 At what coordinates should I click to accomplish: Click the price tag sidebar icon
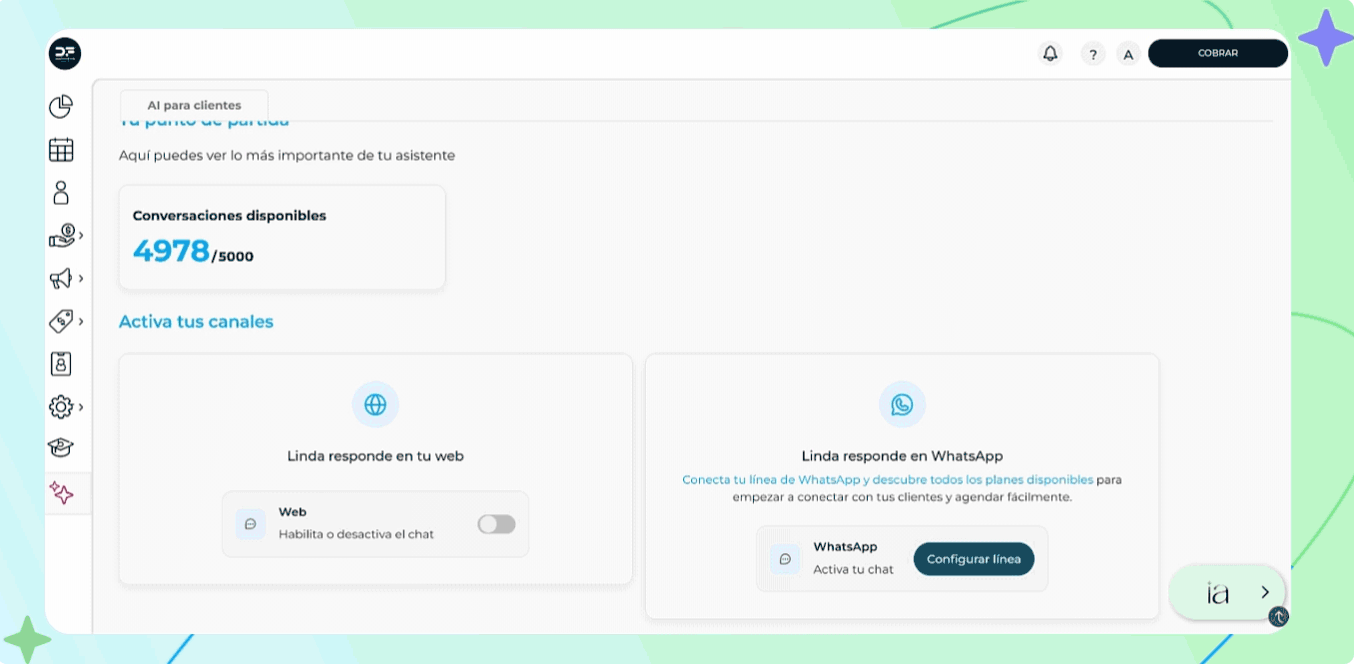tap(60, 321)
